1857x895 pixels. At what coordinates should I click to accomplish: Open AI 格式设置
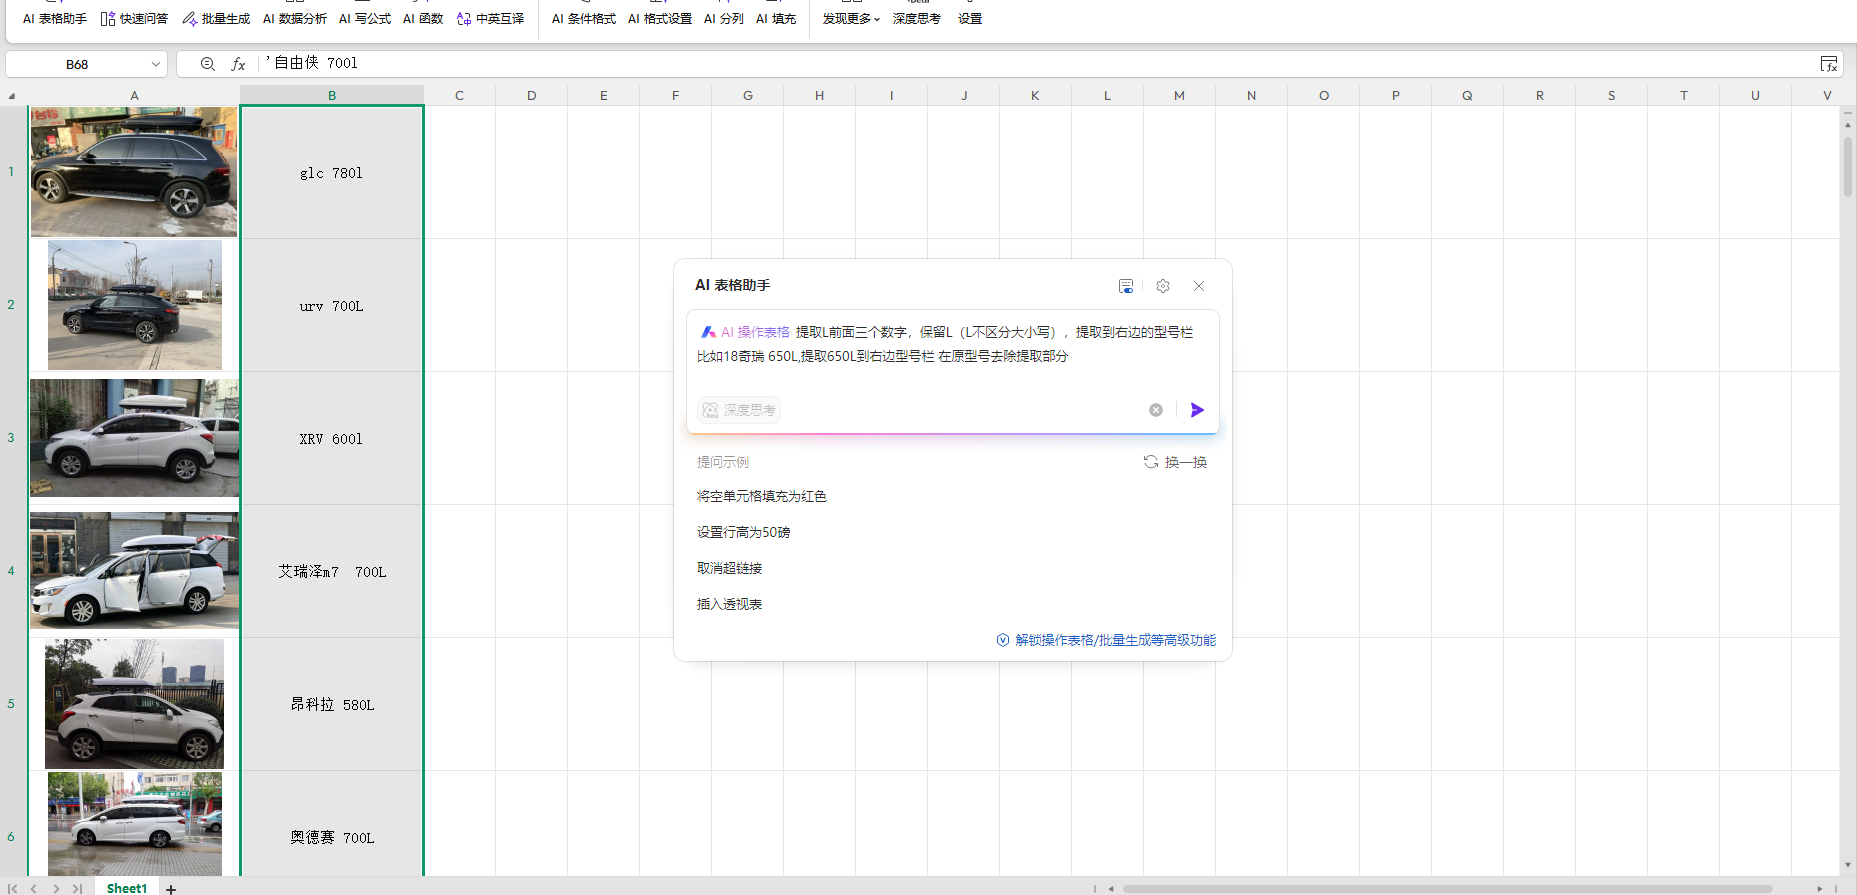tap(660, 19)
